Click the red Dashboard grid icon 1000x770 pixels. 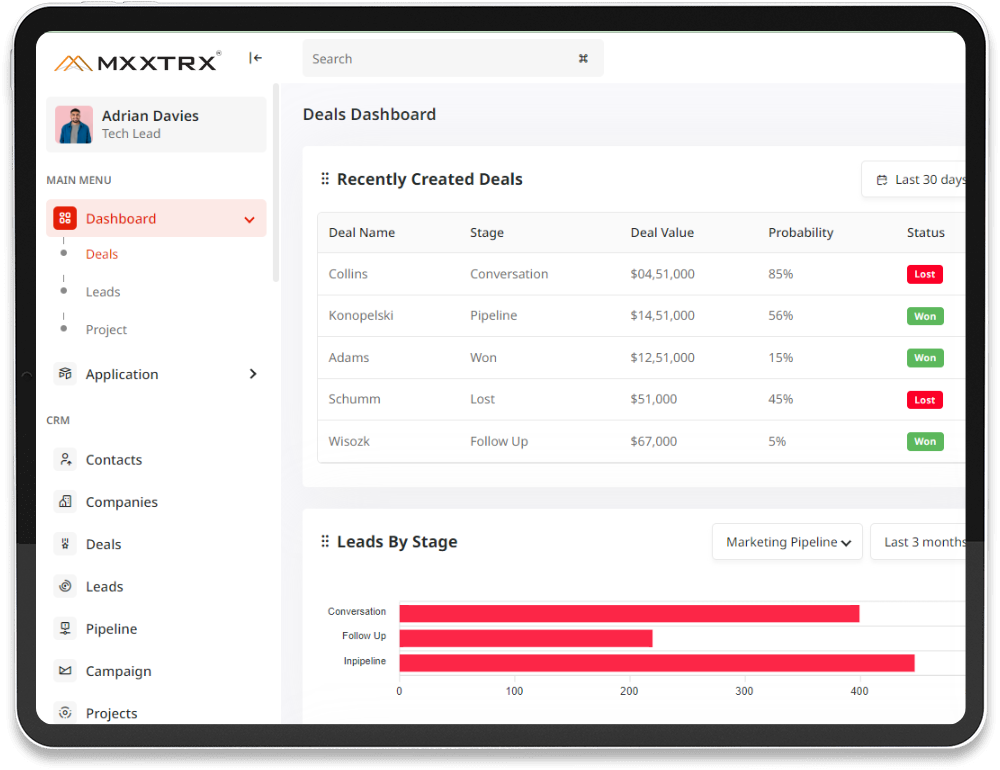point(65,218)
